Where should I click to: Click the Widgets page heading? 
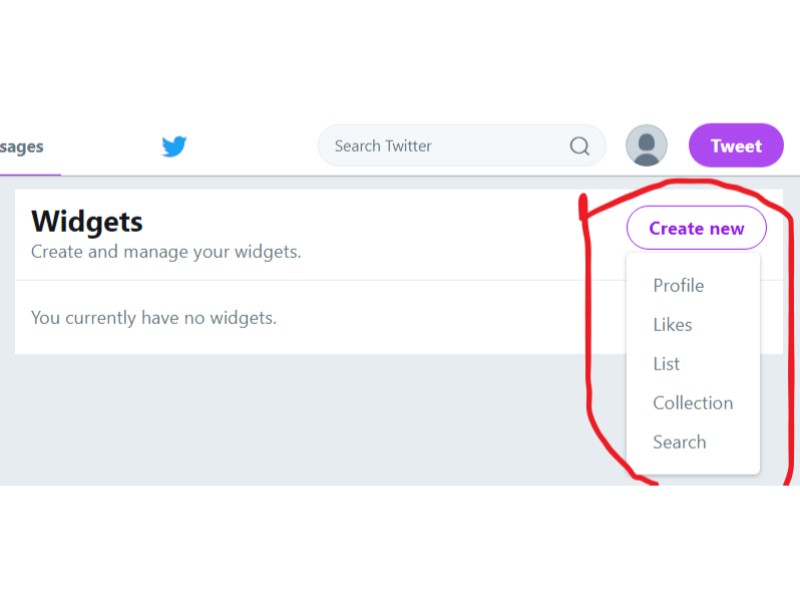tap(87, 221)
